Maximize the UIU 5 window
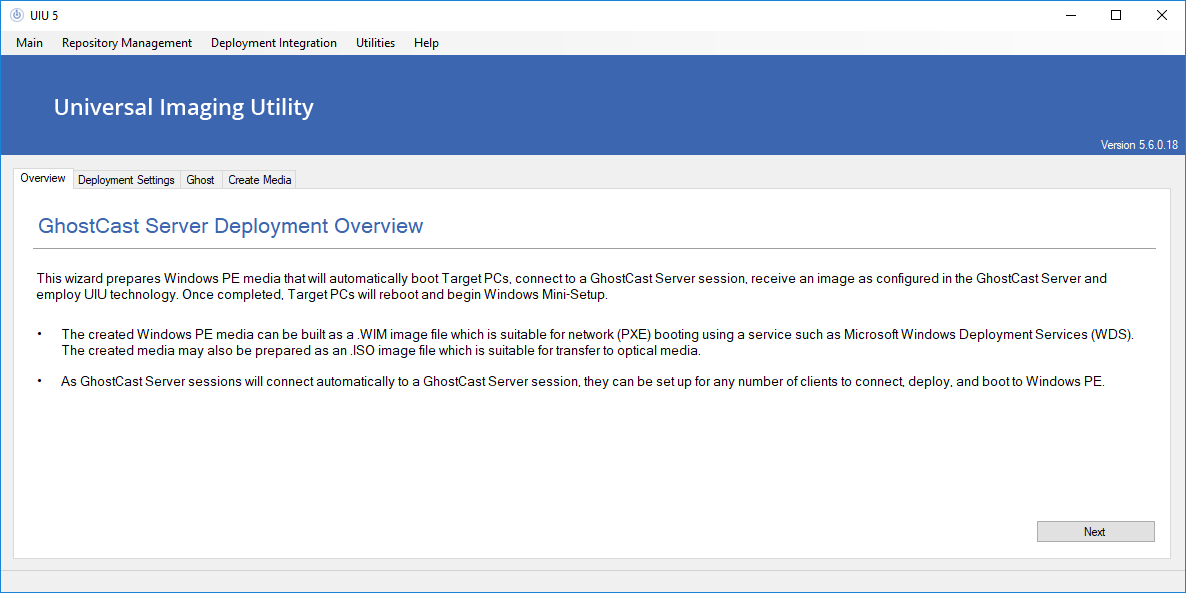The image size is (1186, 593). click(1116, 15)
